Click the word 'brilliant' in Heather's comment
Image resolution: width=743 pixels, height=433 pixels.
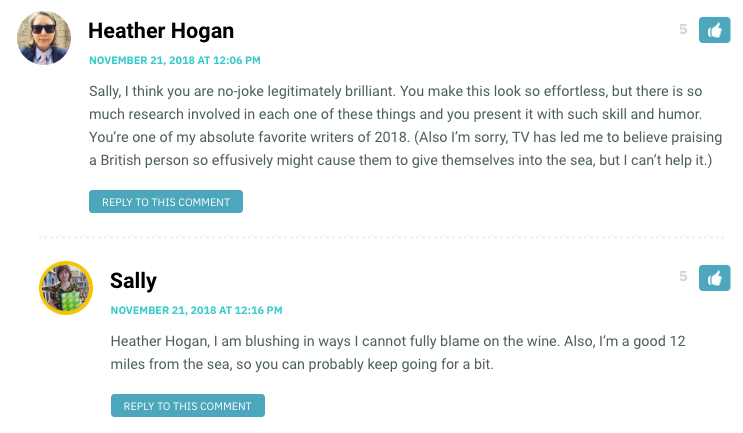pos(370,91)
